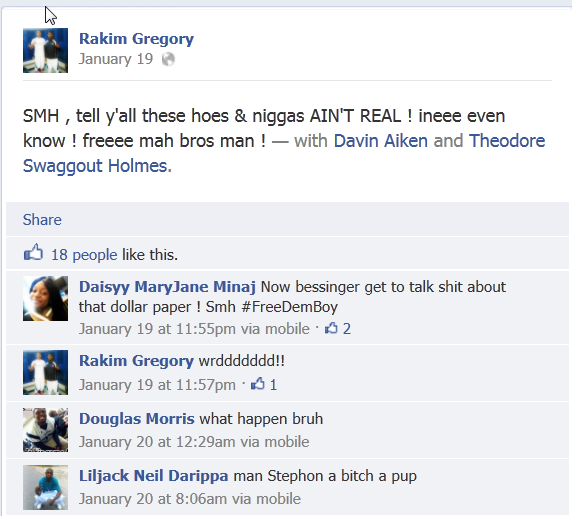Click the thumbs-up icon beside 18 people
Viewport: 572px width, 516px height.
click(33, 252)
